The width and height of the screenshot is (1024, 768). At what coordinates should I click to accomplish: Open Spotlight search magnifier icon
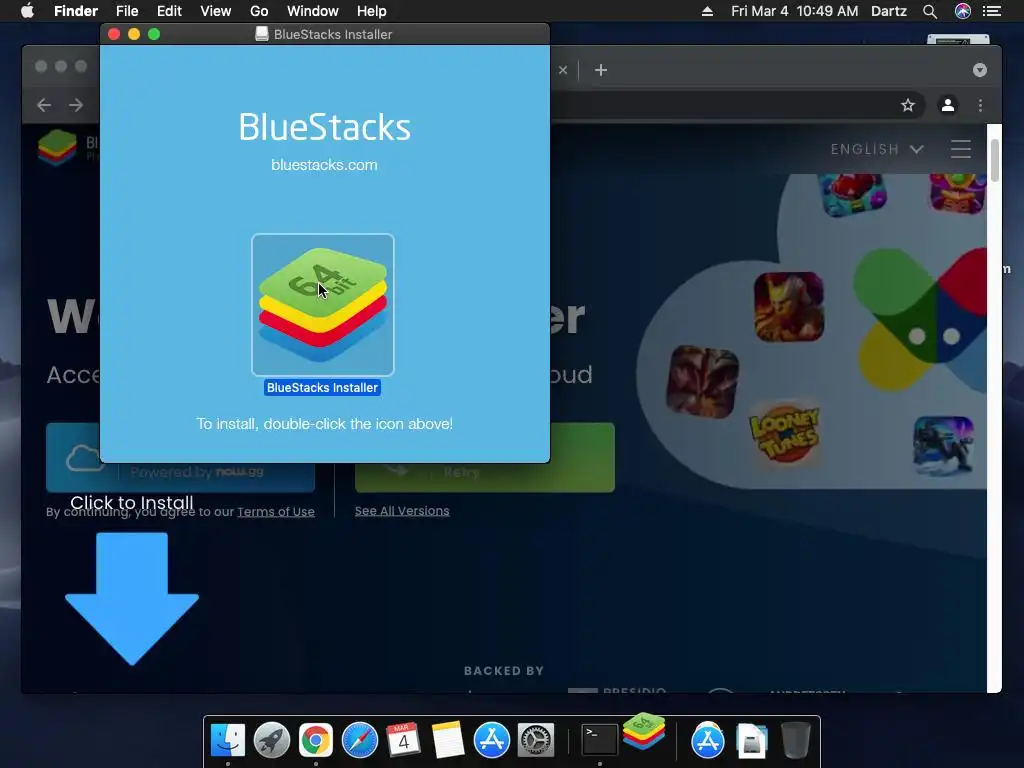tap(930, 11)
